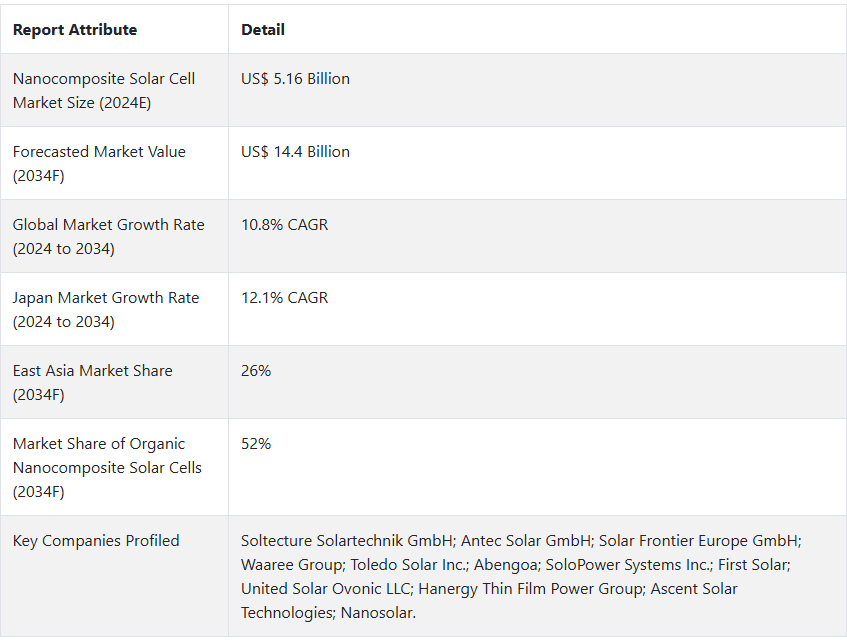Click Soltecture Solartechnik GmbH company name

coord(347,541)
